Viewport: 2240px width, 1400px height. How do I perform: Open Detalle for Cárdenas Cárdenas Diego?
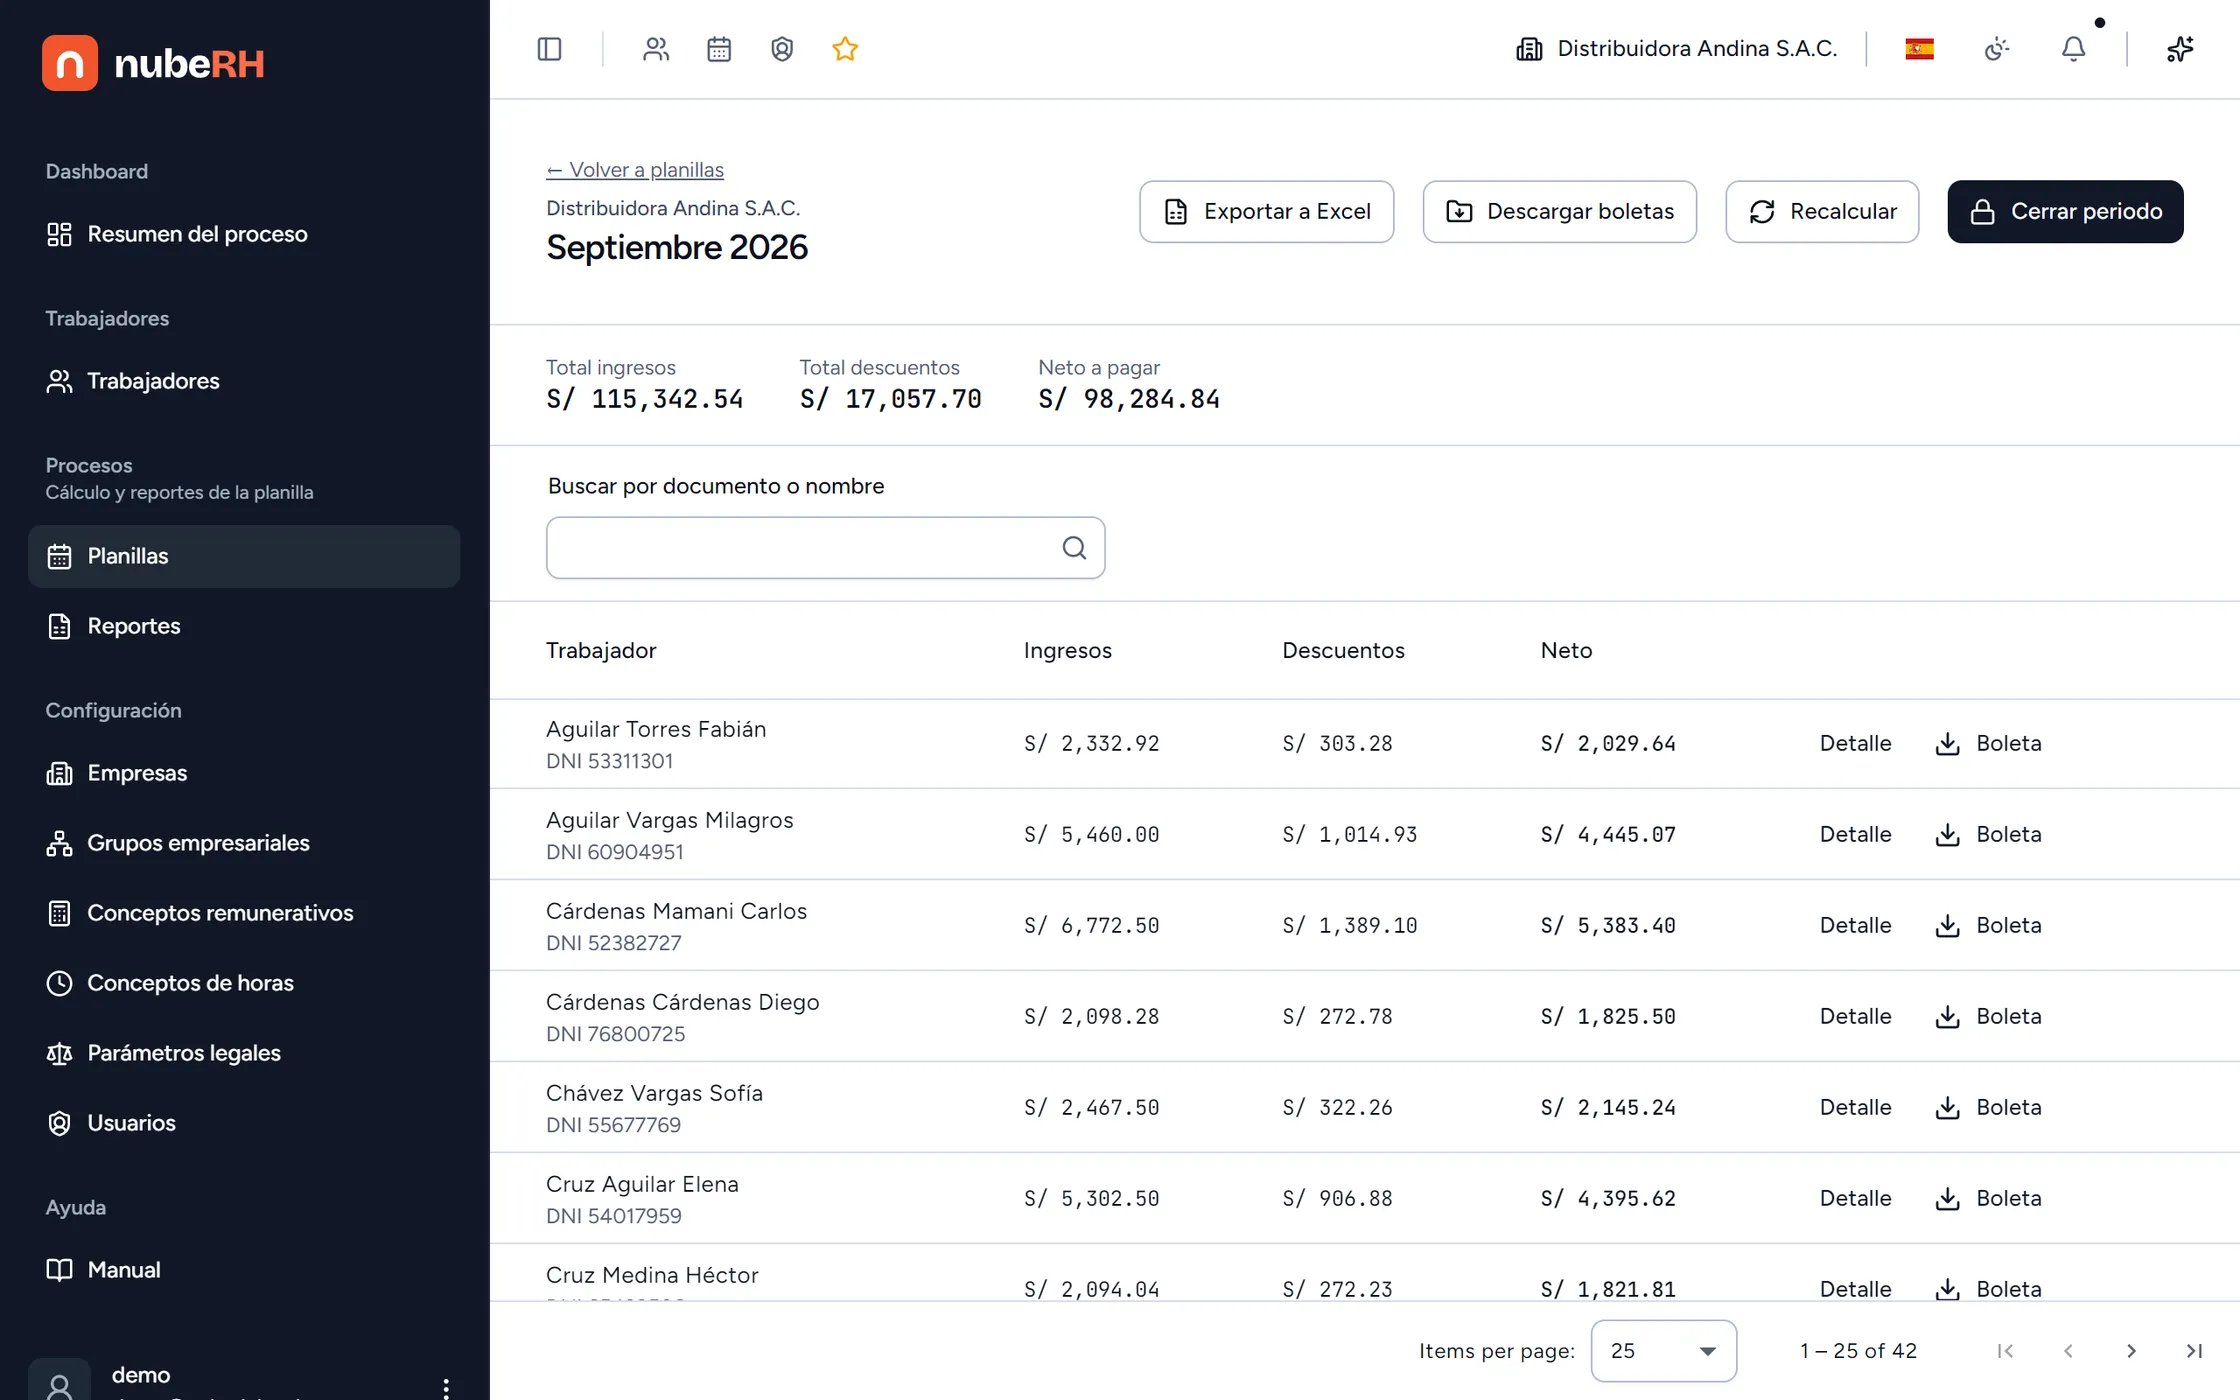[x=1855, y=1016]
